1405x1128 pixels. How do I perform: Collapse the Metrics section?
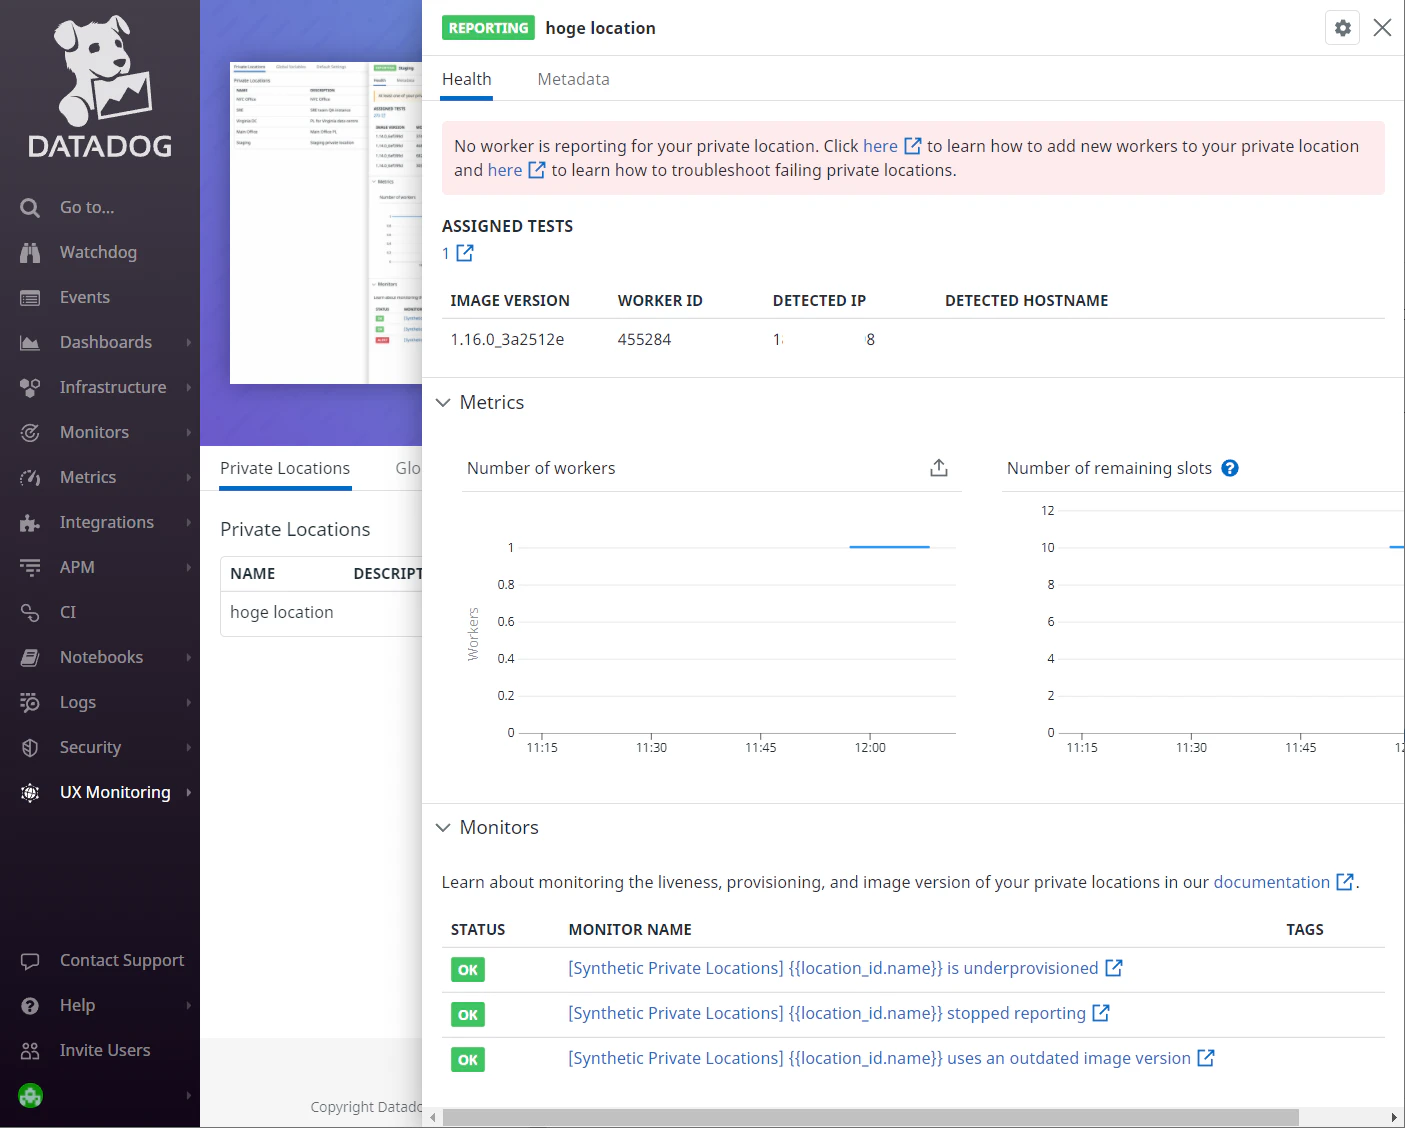pyautogui.click(x=443, y=403)
